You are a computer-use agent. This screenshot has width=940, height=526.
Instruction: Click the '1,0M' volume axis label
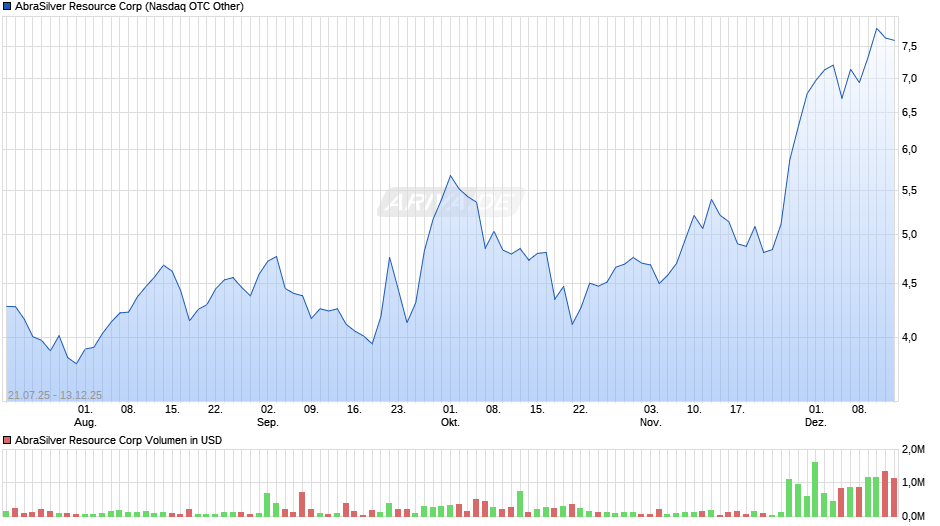(913, 483)
